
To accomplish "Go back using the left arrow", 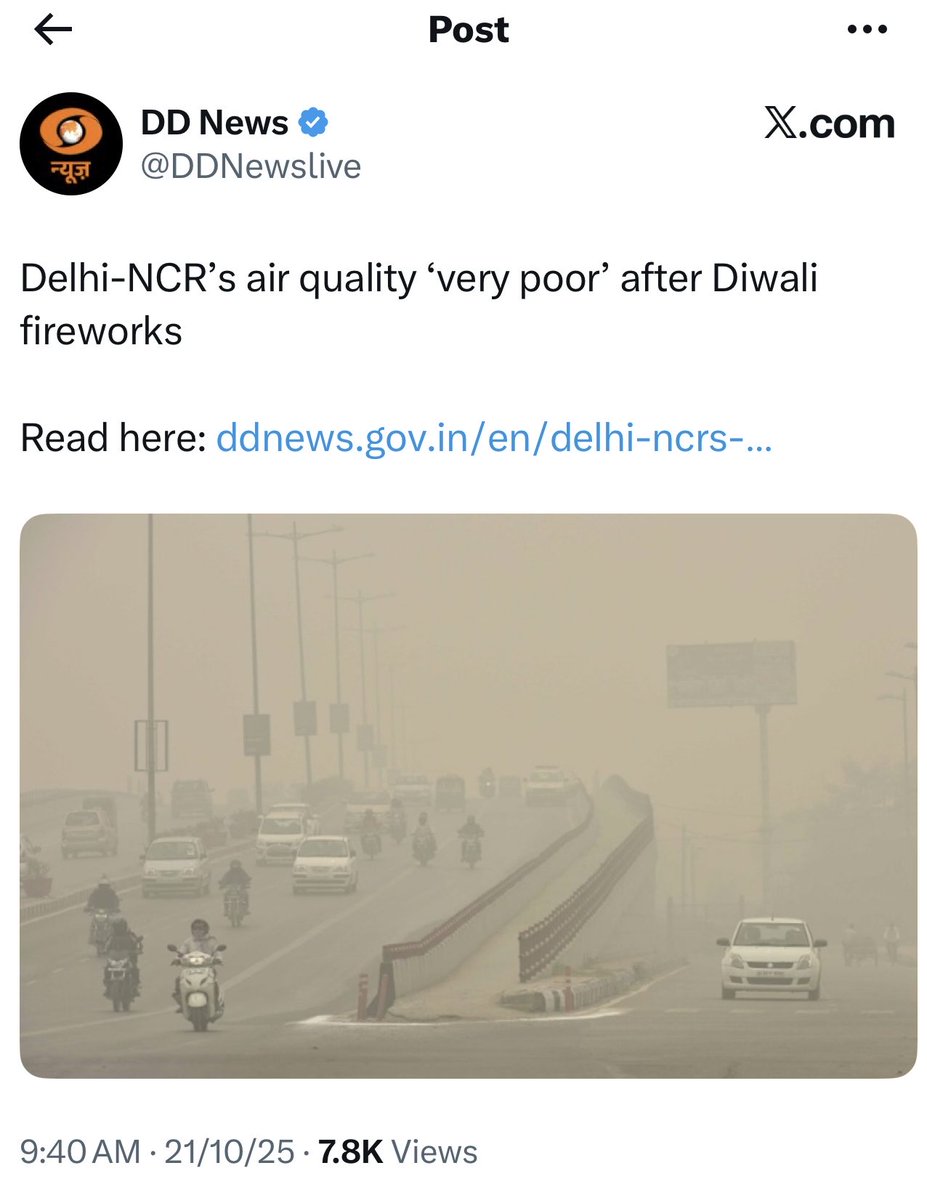I will pos(53,30).
